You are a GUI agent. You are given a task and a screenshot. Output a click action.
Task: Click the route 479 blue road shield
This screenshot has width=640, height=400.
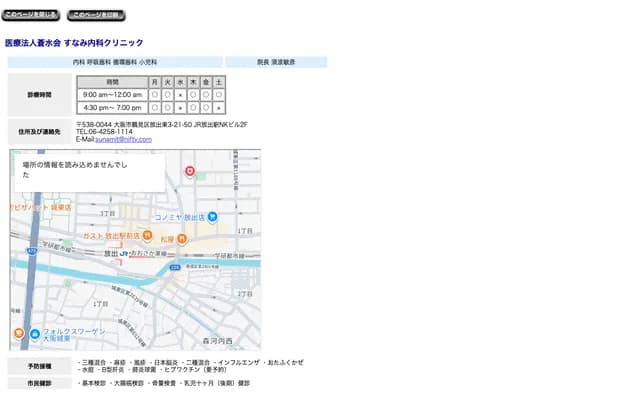click(x=32, y=251)
